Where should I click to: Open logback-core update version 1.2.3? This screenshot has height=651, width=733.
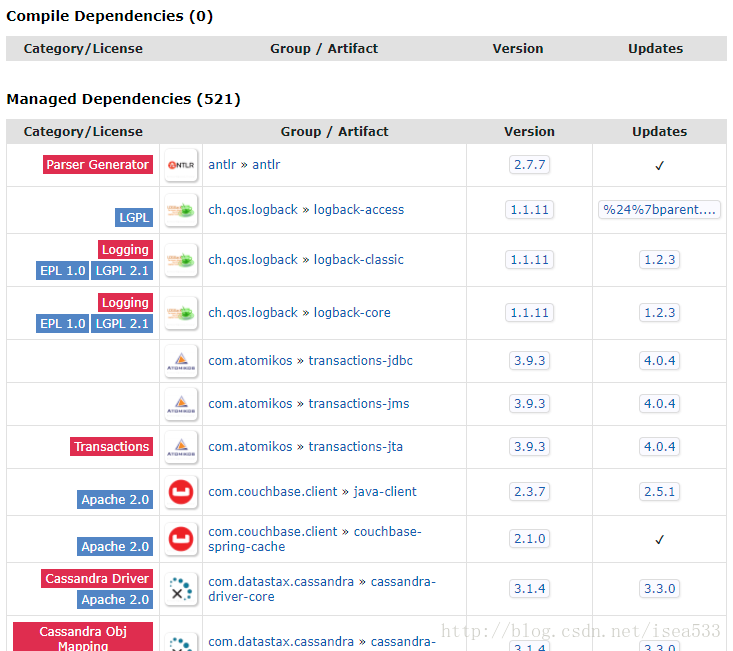659,313
